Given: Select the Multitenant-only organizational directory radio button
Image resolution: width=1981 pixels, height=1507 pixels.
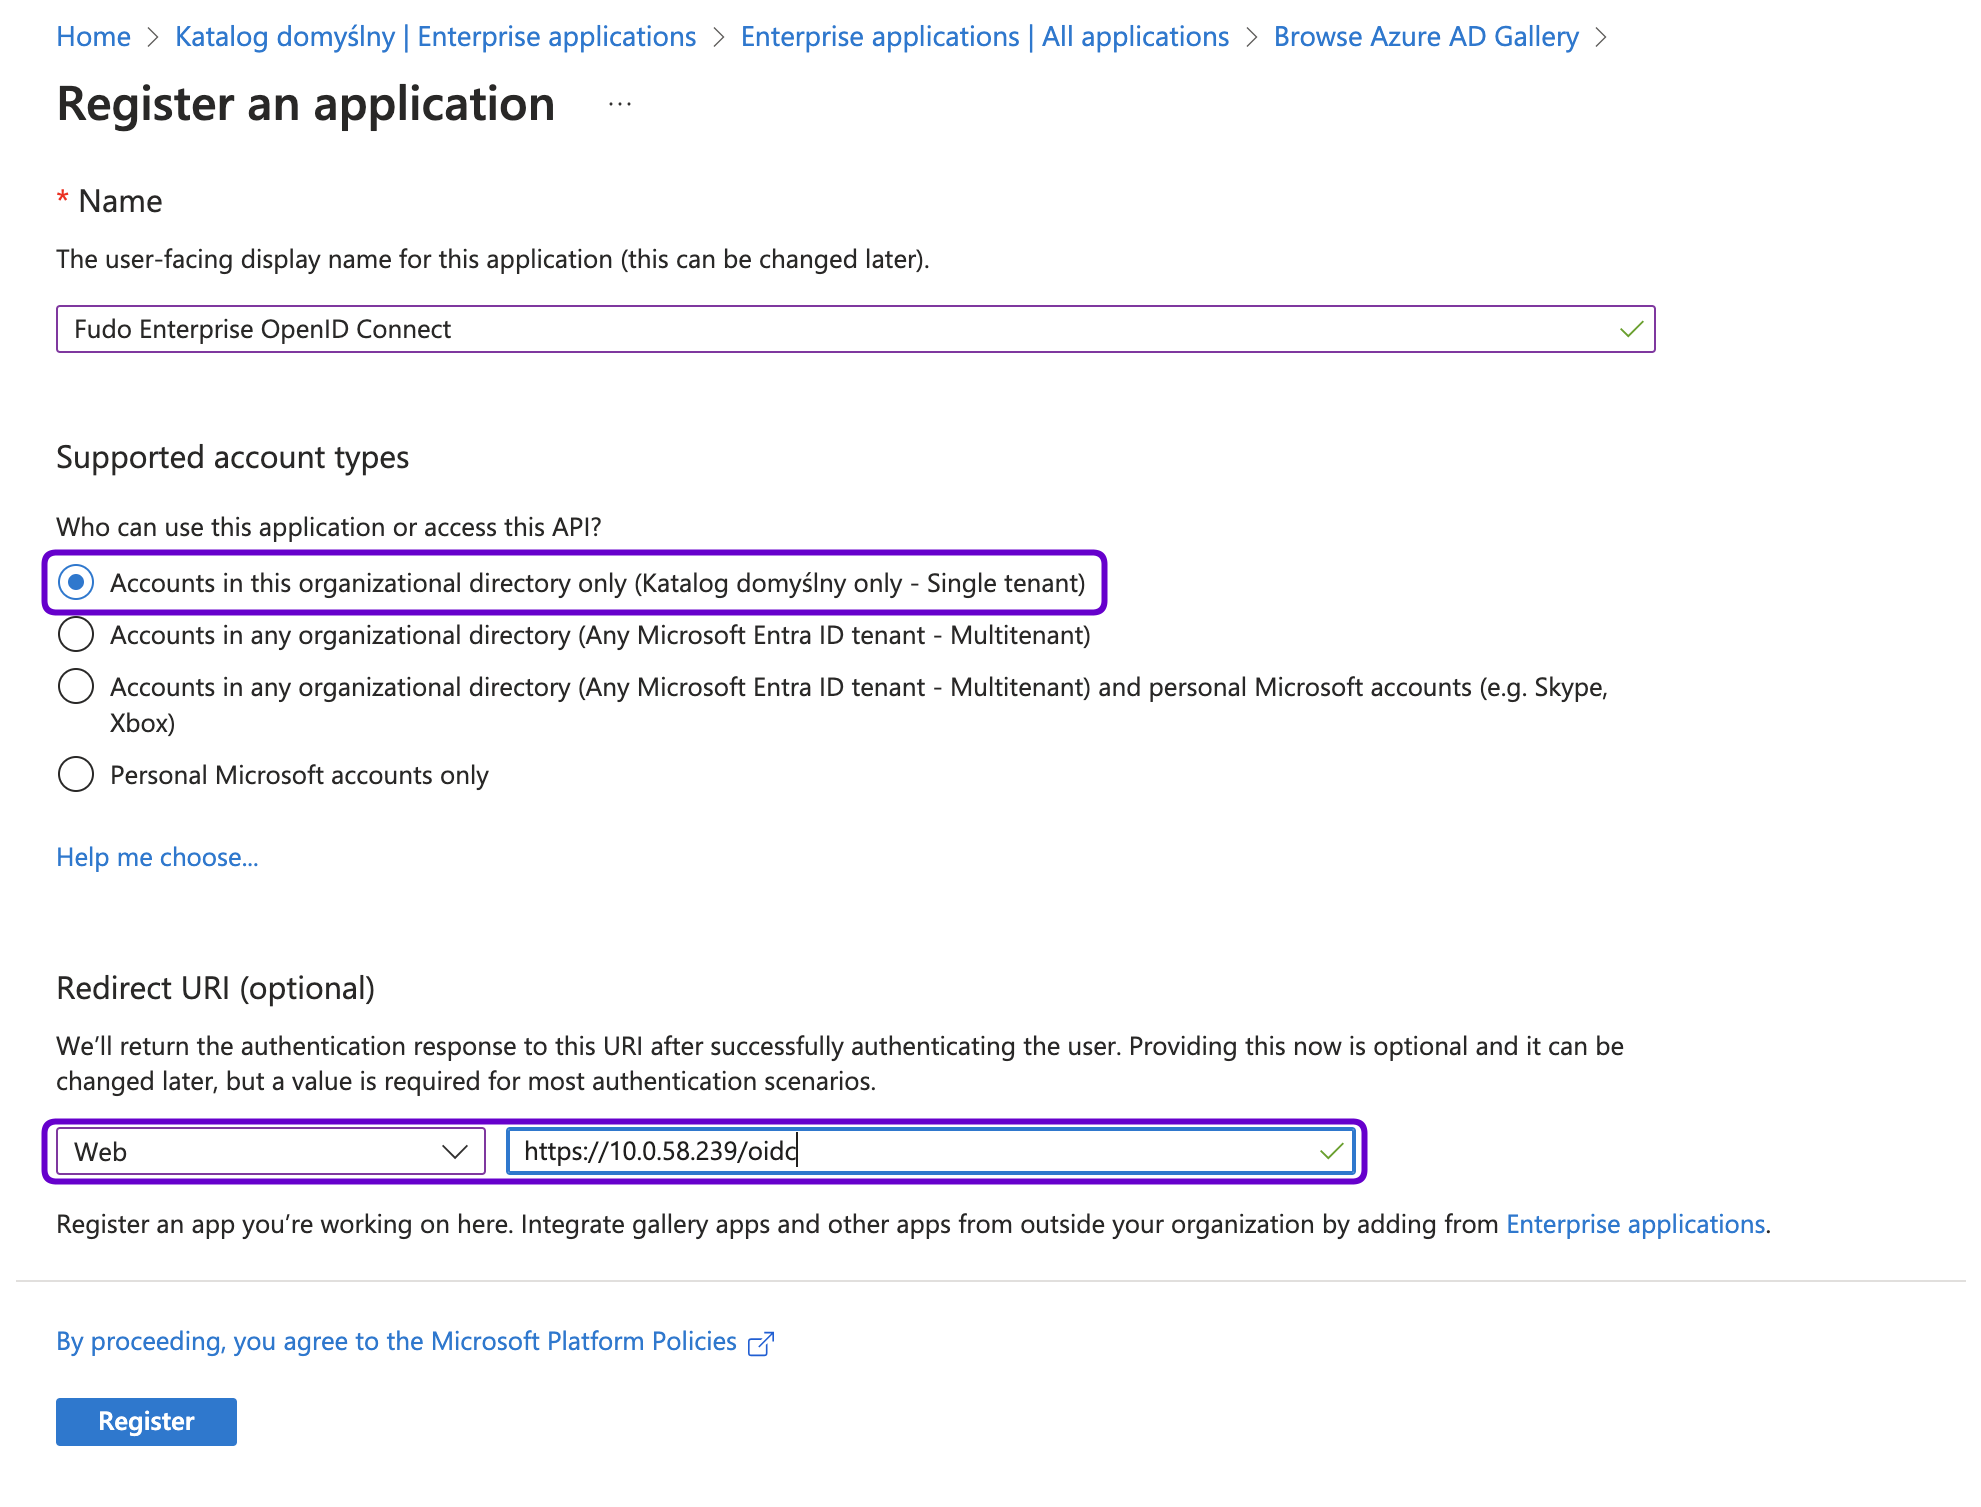Looking at the screenshot, I should pyautogui.click(x=76, y=634).
